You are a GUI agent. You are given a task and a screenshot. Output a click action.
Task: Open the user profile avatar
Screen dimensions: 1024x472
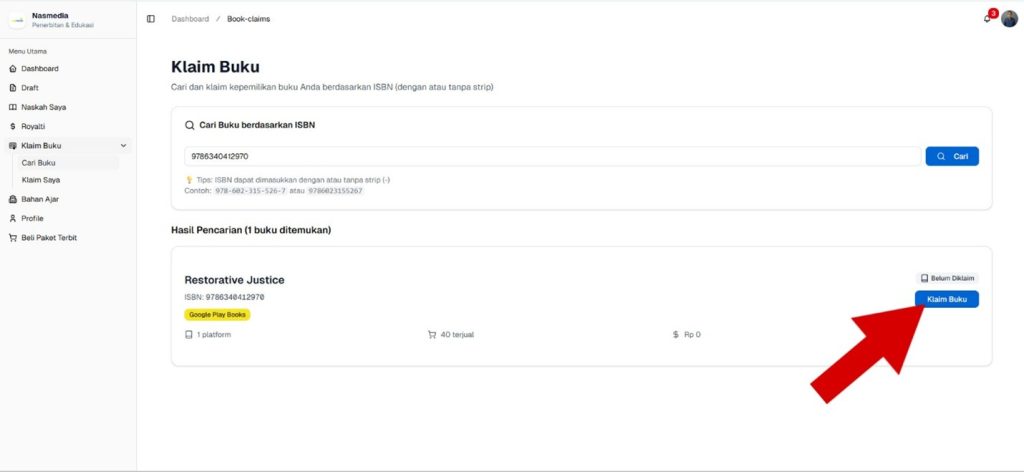click(x=1009, y=19)
